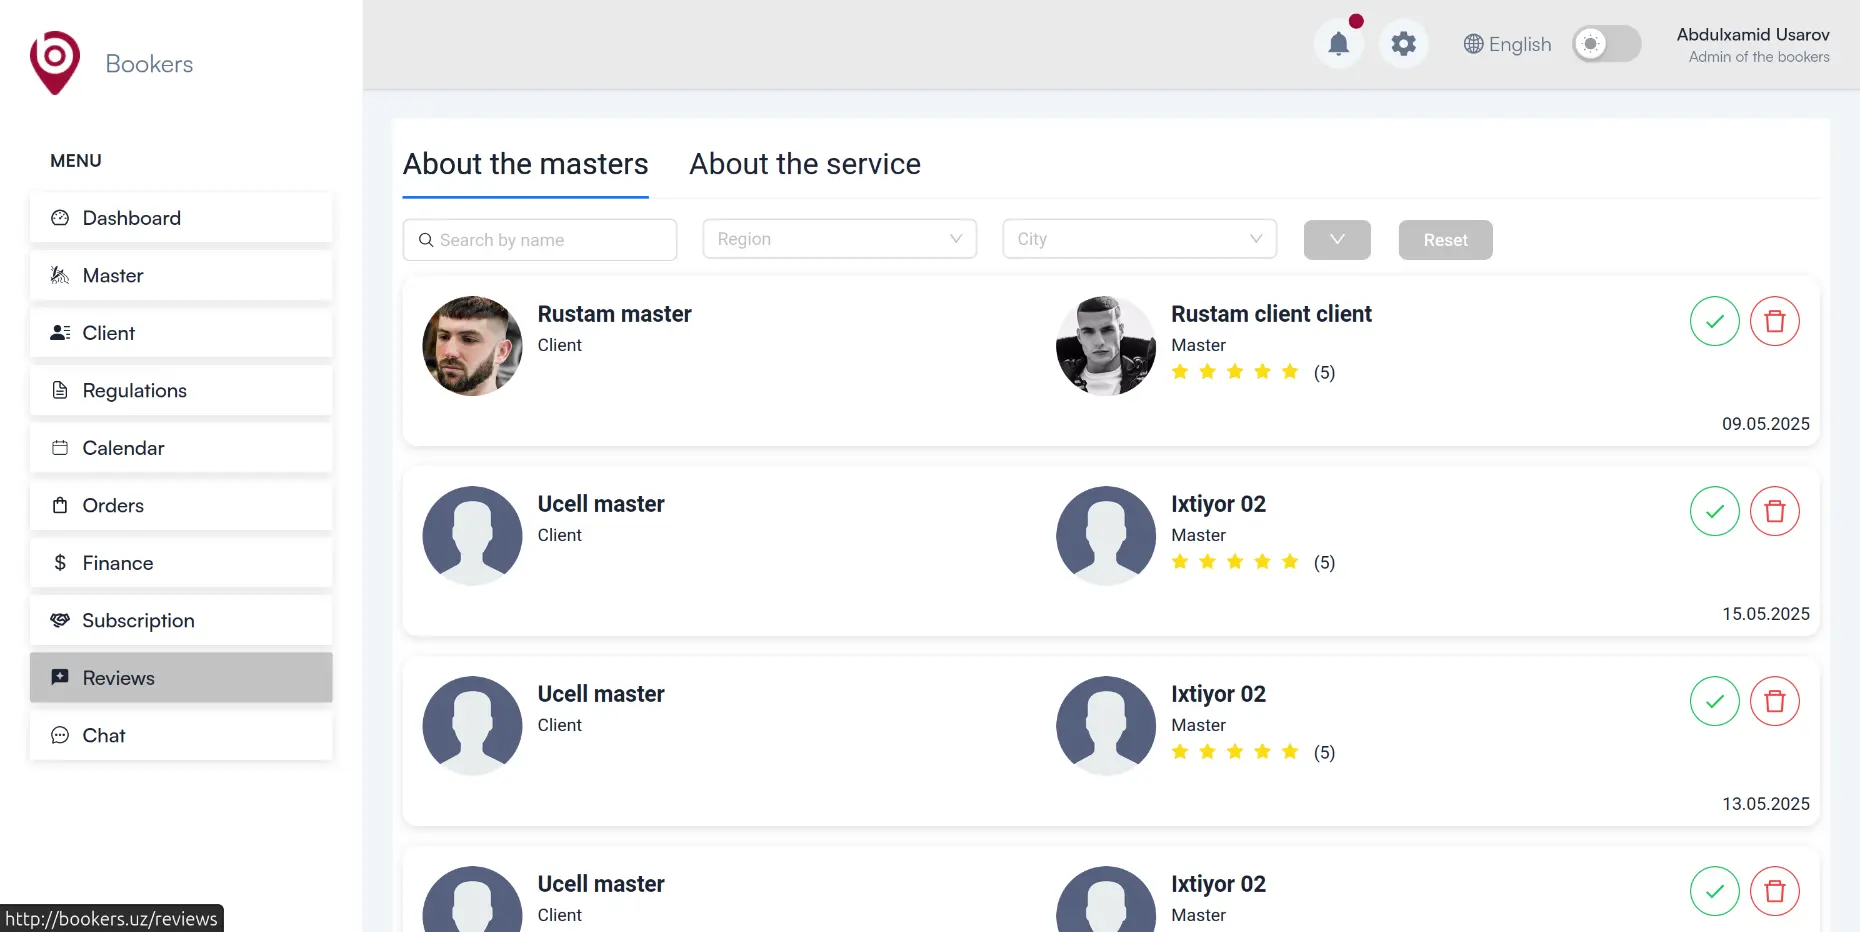The width and height of the screenshot is (1860, 932).
Task: Open settings gear in header
Action: (x=1403, y=44)
